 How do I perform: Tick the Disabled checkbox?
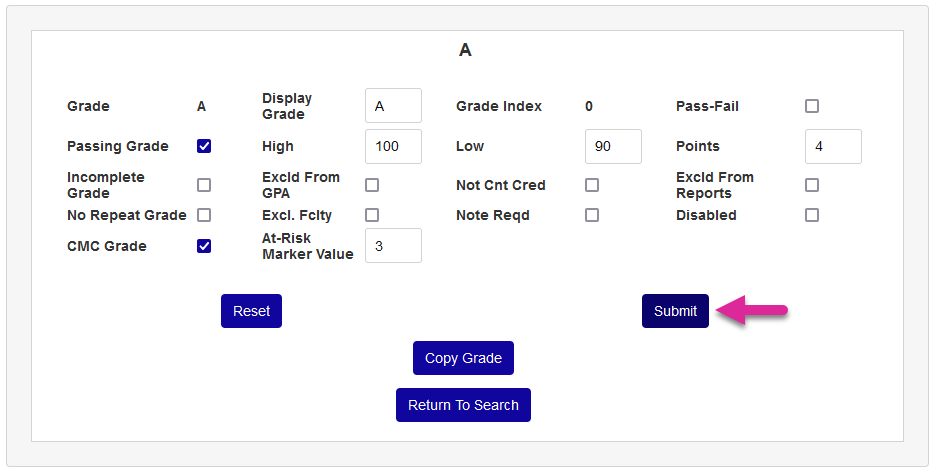812,215
